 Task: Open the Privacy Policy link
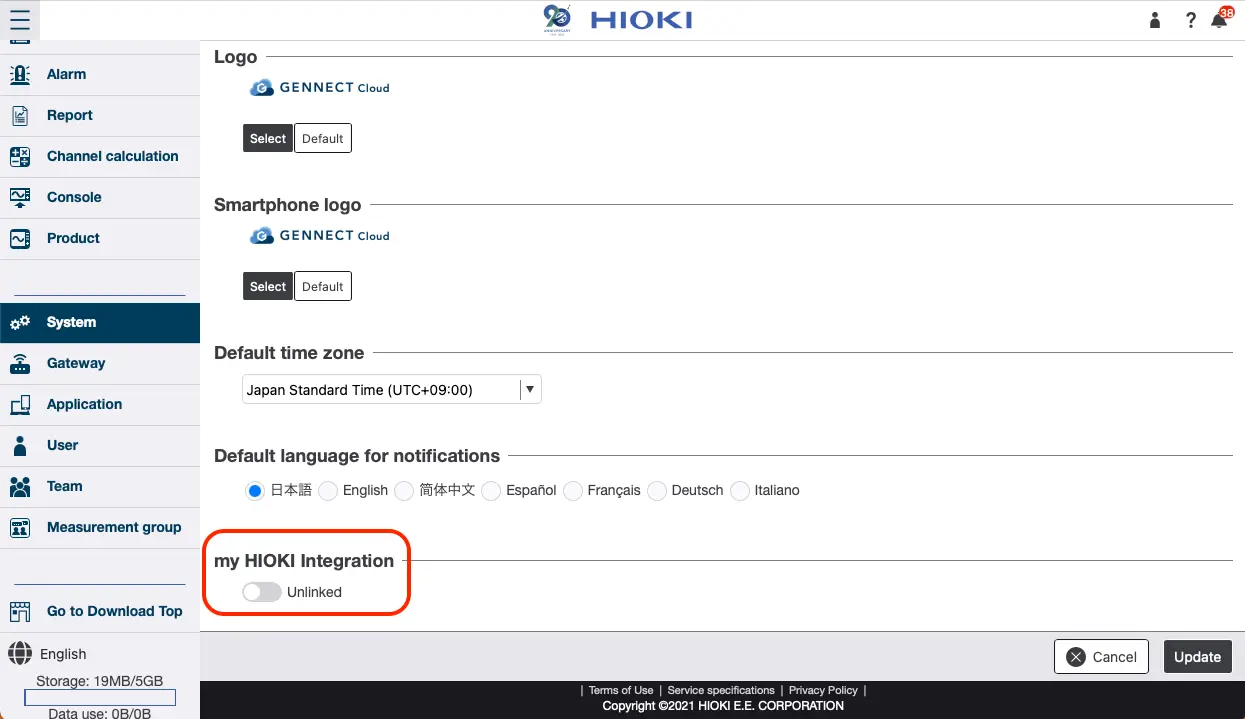click(x=823, y=690)
